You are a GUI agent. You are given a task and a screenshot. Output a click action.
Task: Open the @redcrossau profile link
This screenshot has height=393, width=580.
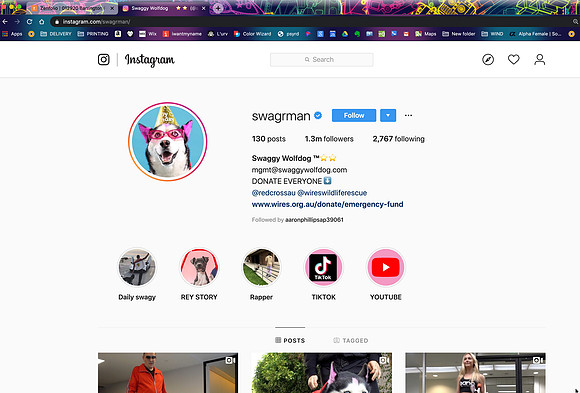click(273, 193)
